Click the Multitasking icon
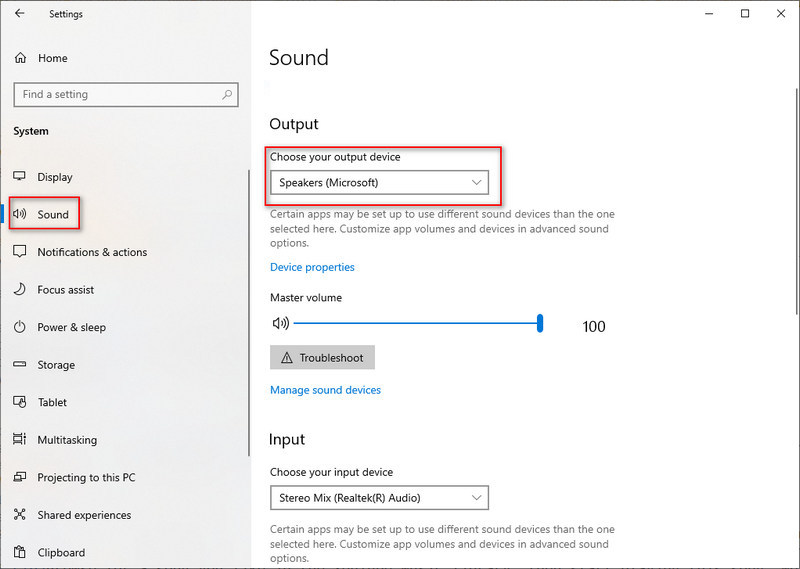Viewport: 800px width, 569px height. click(19, 439)
